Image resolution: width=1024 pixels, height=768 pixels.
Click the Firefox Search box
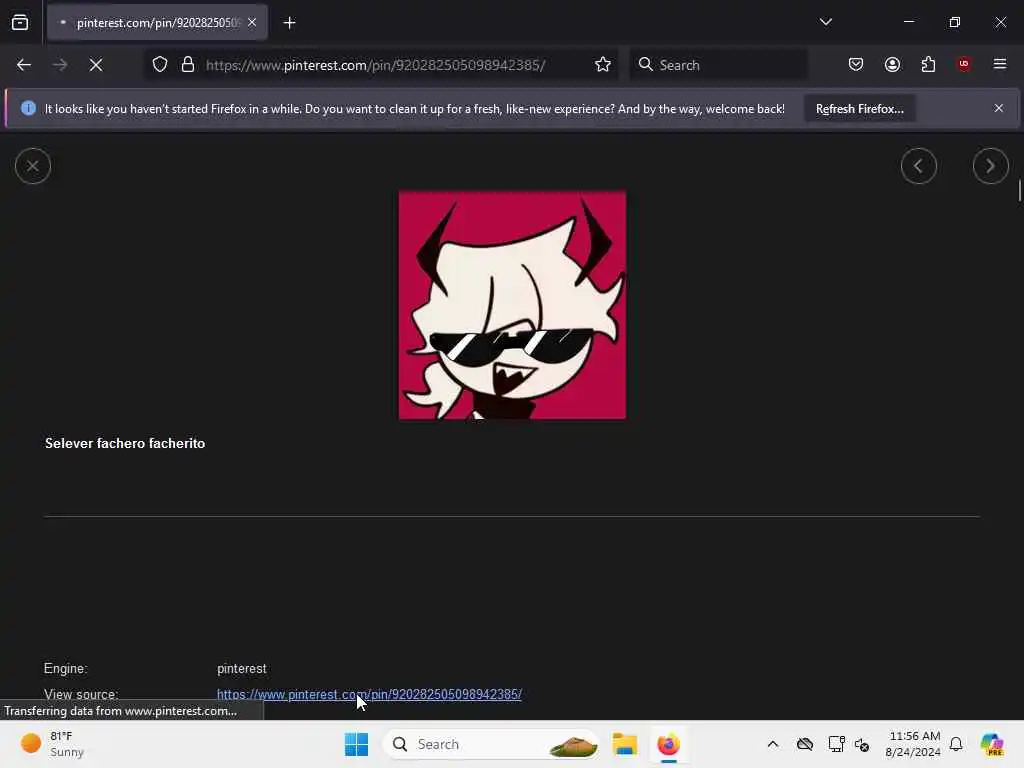point(718,65)
